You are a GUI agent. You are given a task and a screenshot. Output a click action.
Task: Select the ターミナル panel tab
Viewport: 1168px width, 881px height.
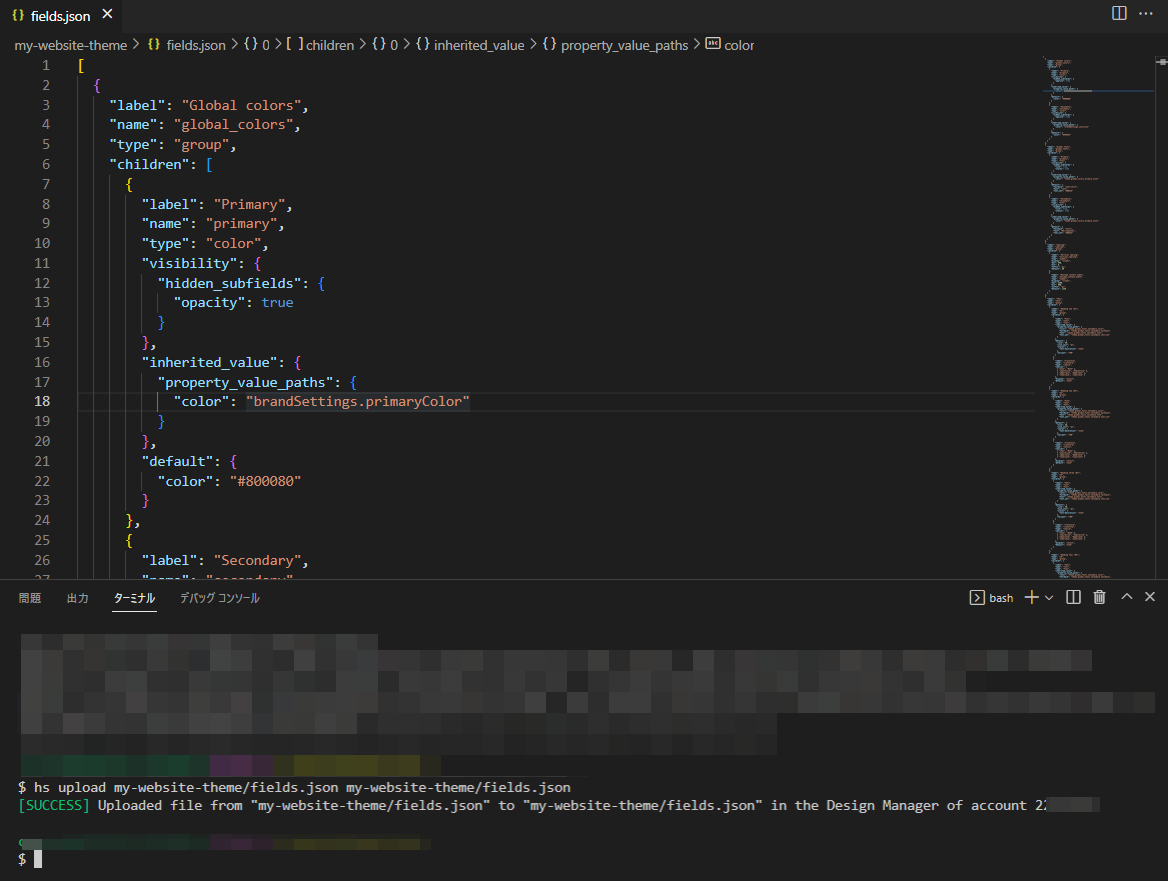(134, 598)
